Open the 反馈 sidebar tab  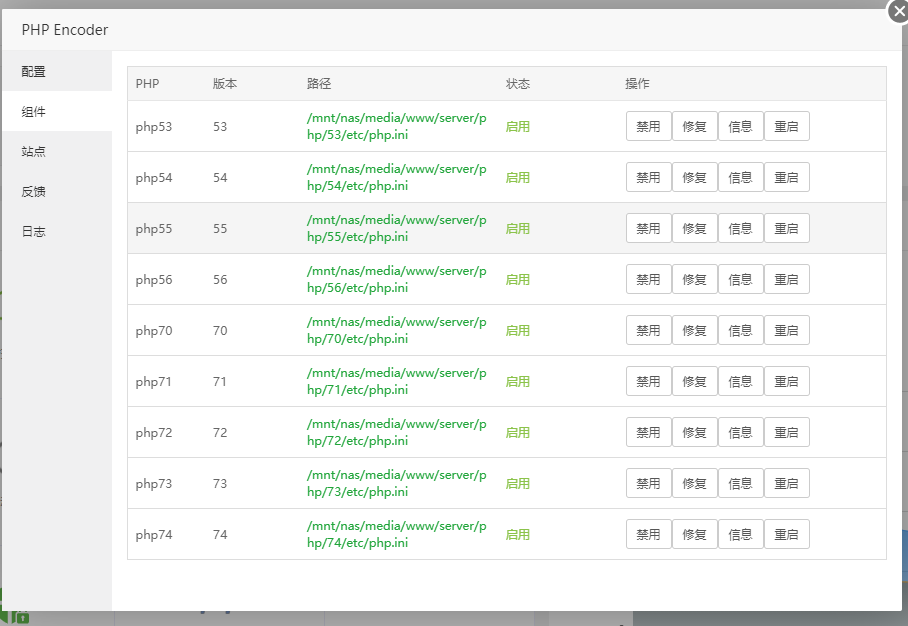pyautogui.click(x=57, y=191)
